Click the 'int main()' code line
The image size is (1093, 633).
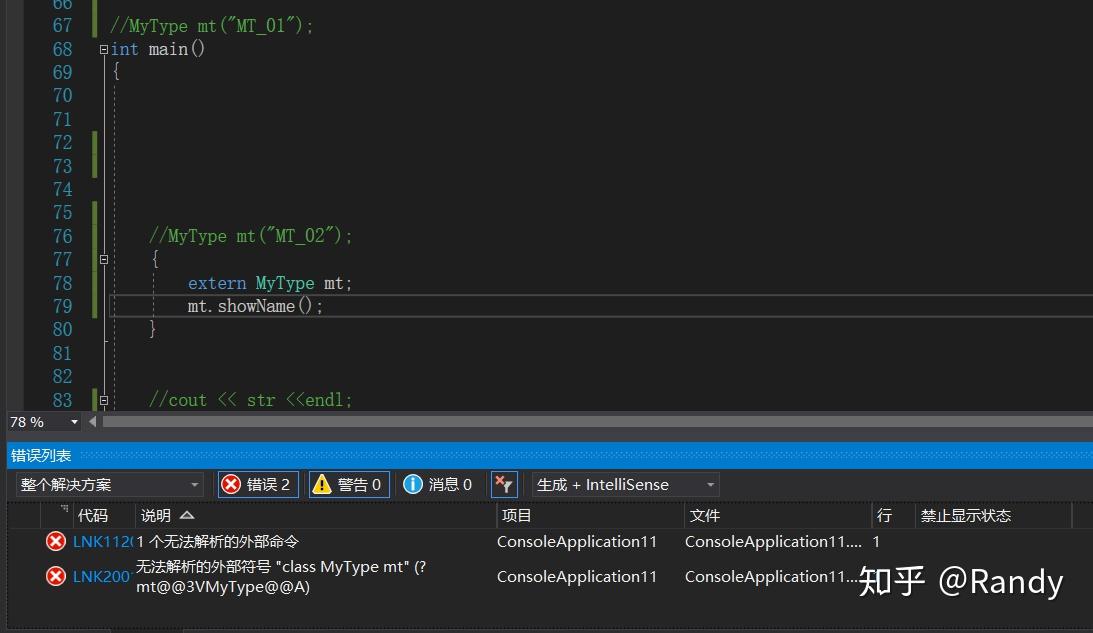158,49
